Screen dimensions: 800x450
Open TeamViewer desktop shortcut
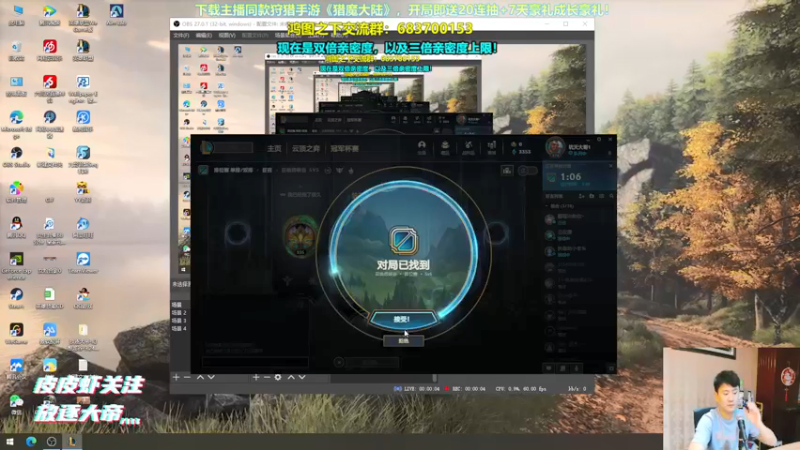pos(83,263)
